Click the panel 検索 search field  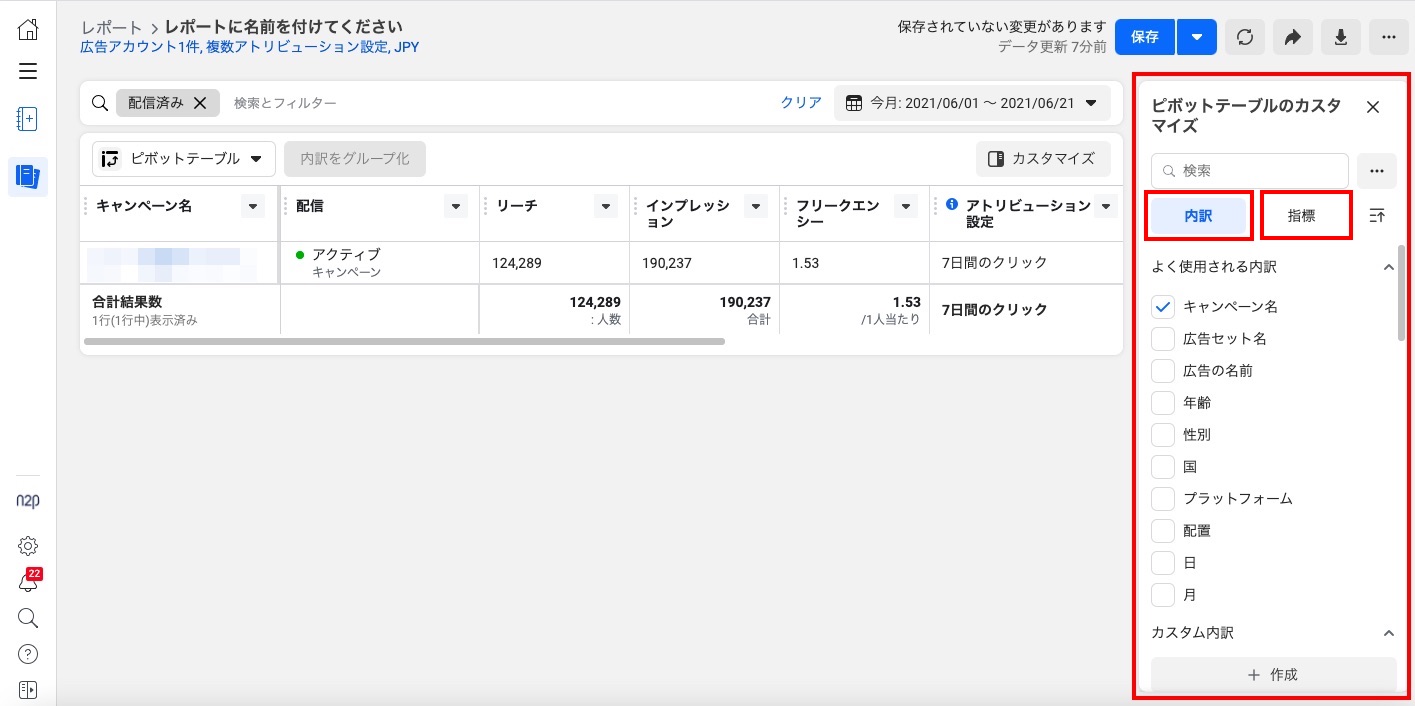(1250, 171)
